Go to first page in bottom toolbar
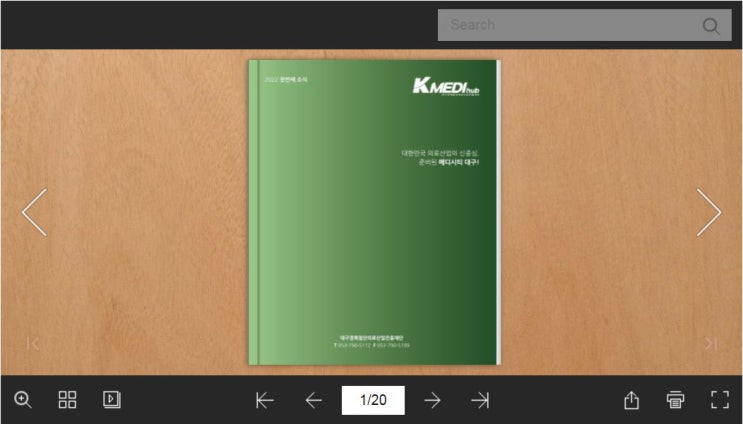743x424 pixels. [x=264, y=400]
